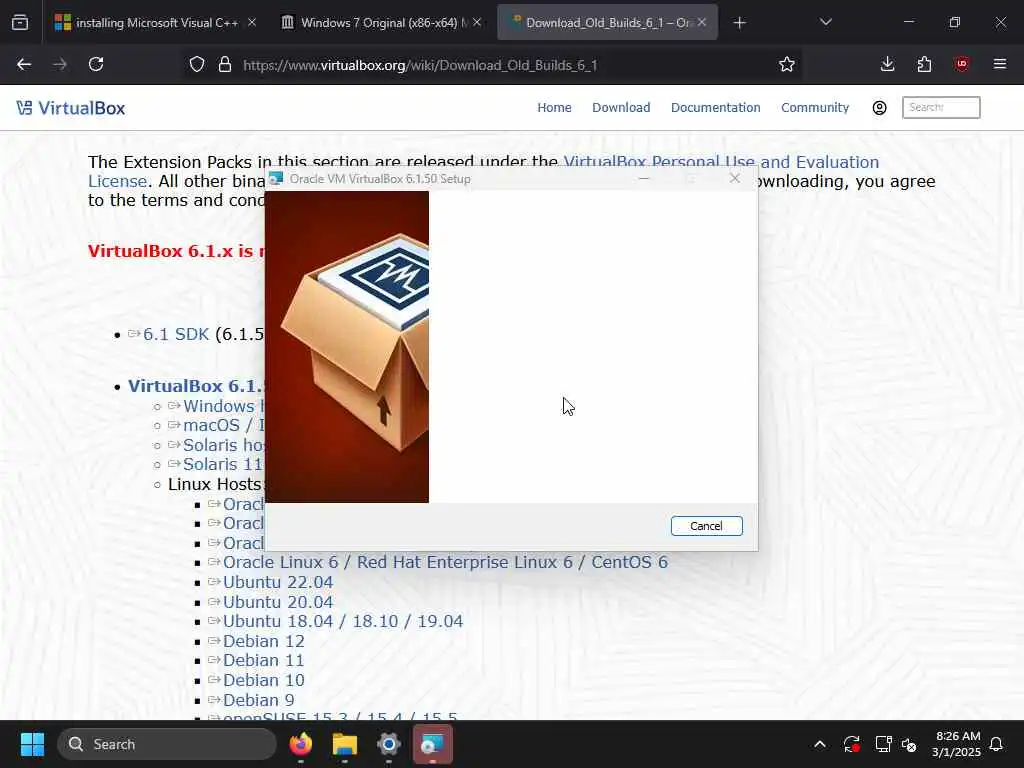
Task: Open the notifications bell icon
Action: point(996,744)
